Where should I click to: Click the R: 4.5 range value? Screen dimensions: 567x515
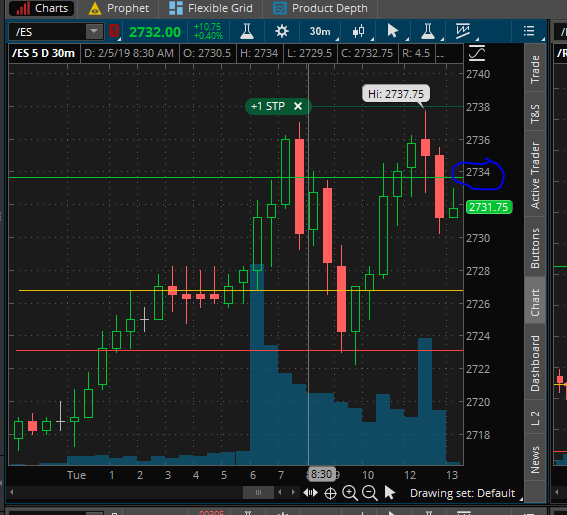pyautogui.click(x=416, y=53)
